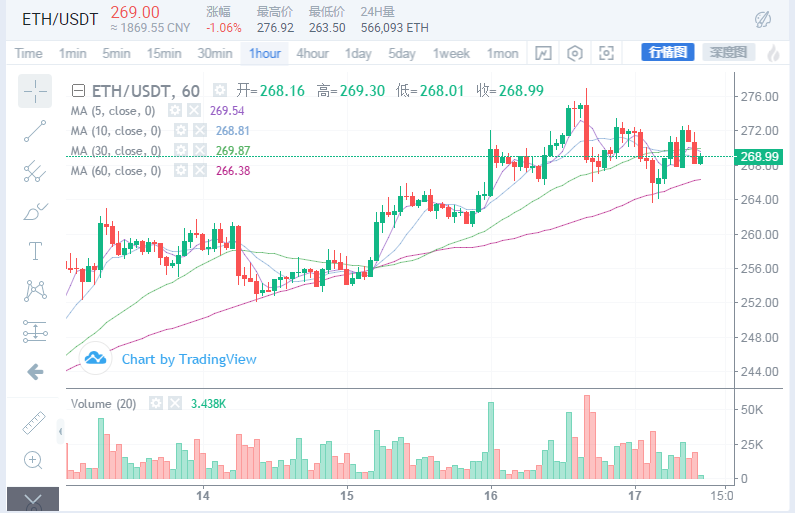Select the 30min interval
The image size is (795, 513).
click(215, 53)
